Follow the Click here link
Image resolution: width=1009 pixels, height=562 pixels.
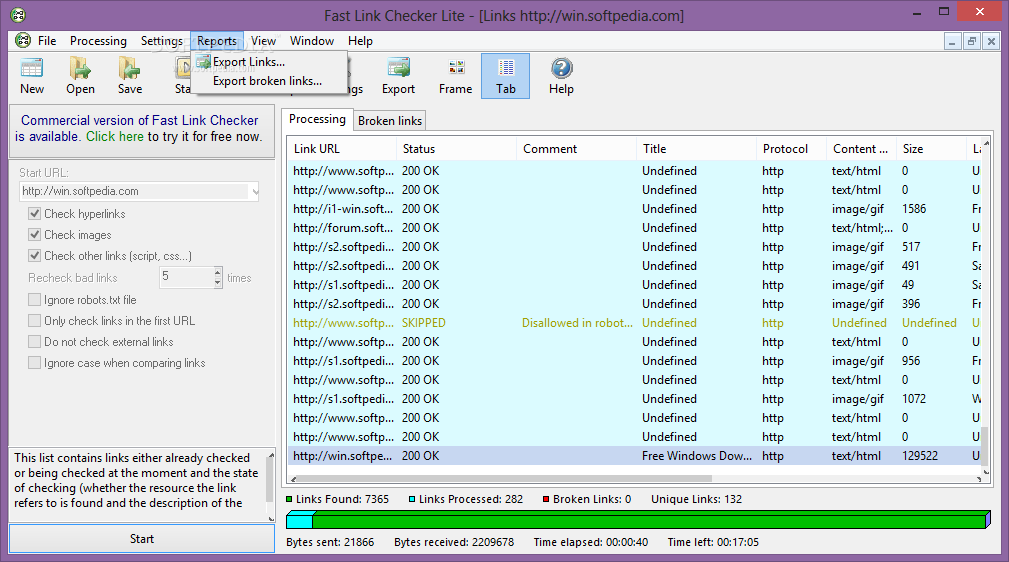point(115,136)
